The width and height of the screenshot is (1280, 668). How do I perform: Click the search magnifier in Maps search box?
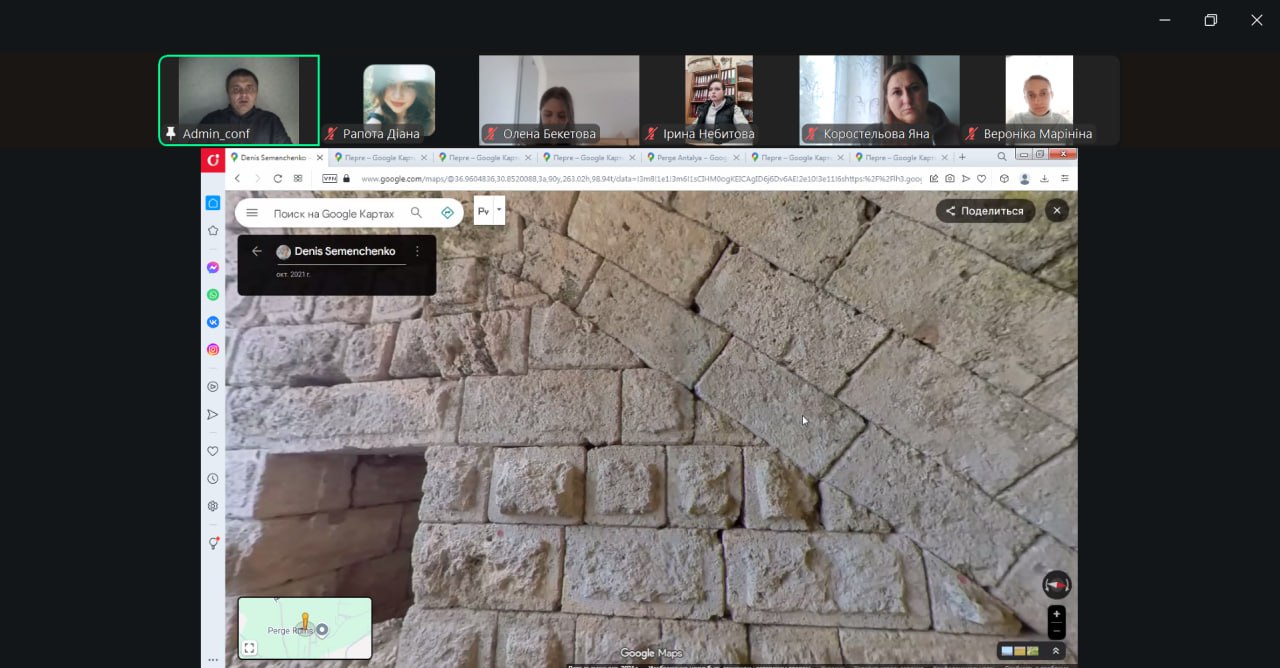click(x=417, y=213)
